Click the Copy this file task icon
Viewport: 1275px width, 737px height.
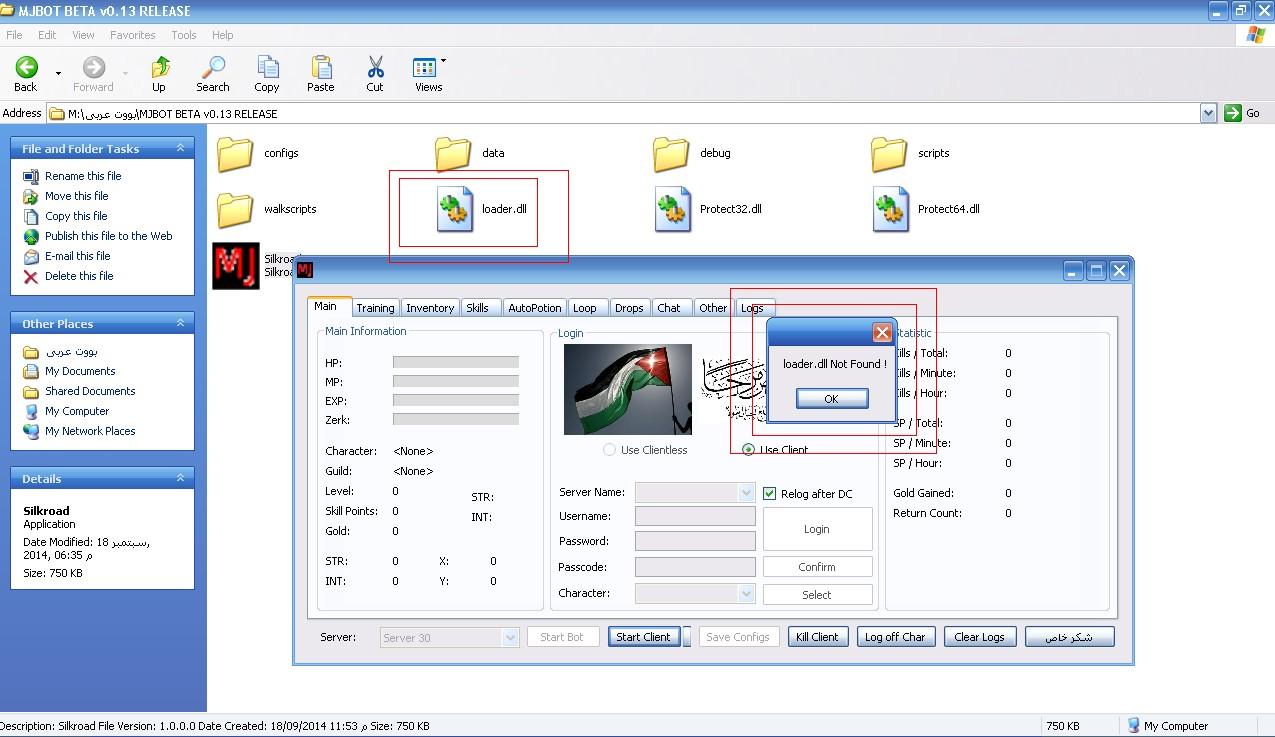[31, 216]
